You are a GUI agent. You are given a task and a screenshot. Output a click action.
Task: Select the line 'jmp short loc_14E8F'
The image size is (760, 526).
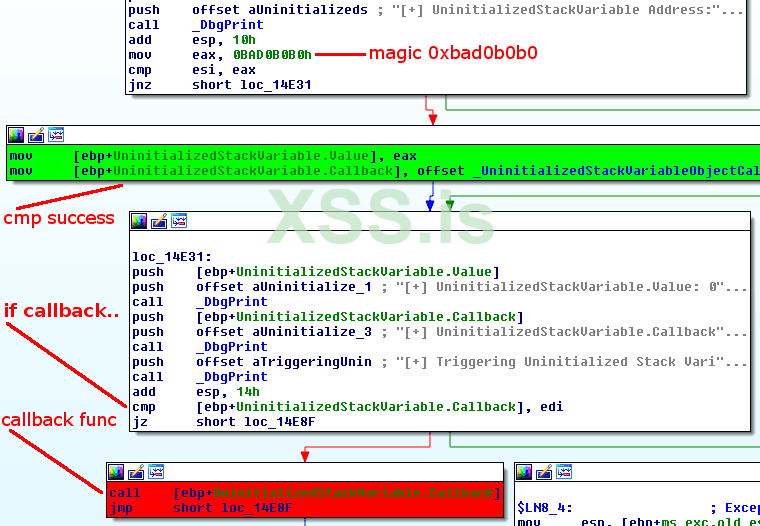pyautogui.click(x=201, y=508)
